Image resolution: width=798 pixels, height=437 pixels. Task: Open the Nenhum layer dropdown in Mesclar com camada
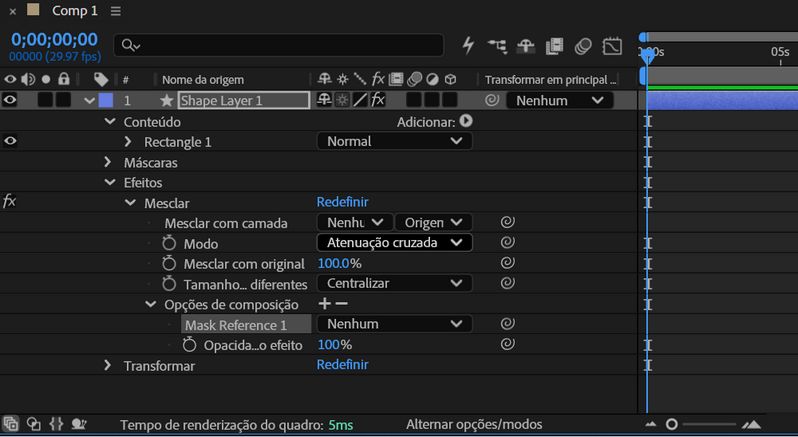coord(355,222)
